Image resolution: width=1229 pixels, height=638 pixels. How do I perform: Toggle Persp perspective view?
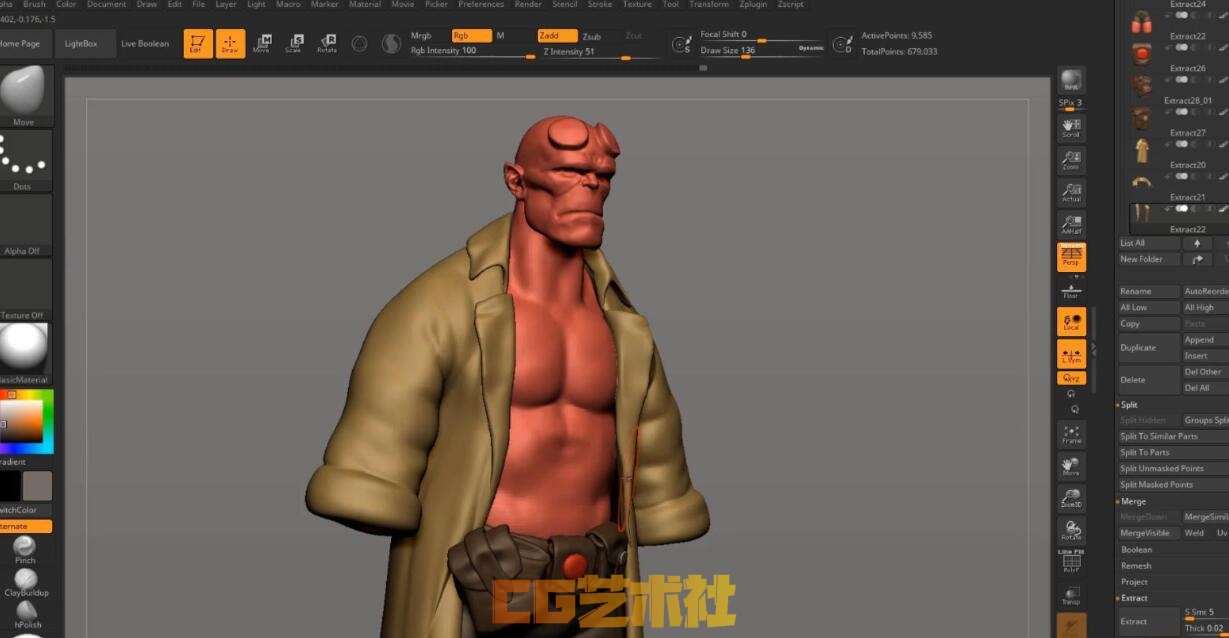point(1071,256)
